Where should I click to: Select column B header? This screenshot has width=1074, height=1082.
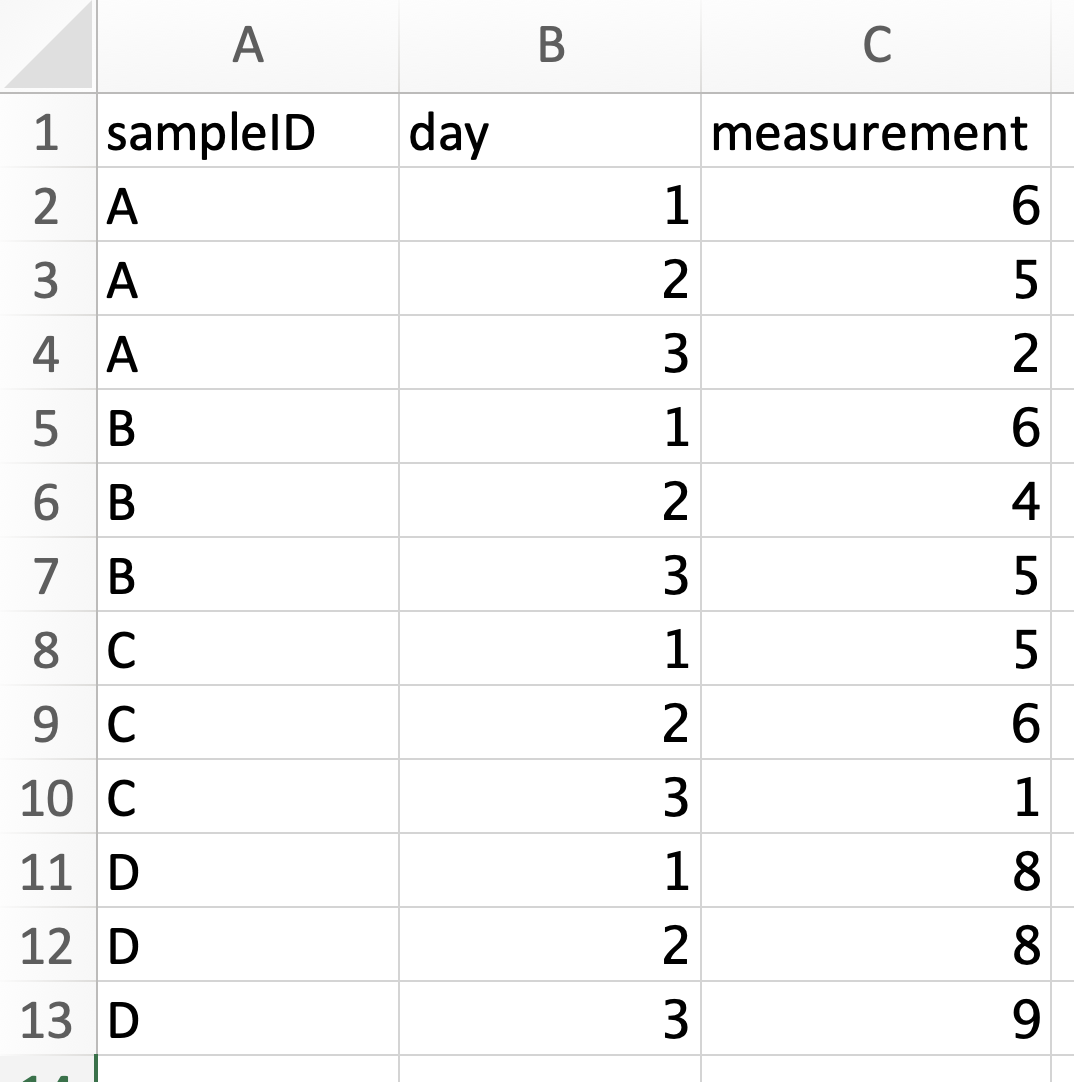point(550,47)
